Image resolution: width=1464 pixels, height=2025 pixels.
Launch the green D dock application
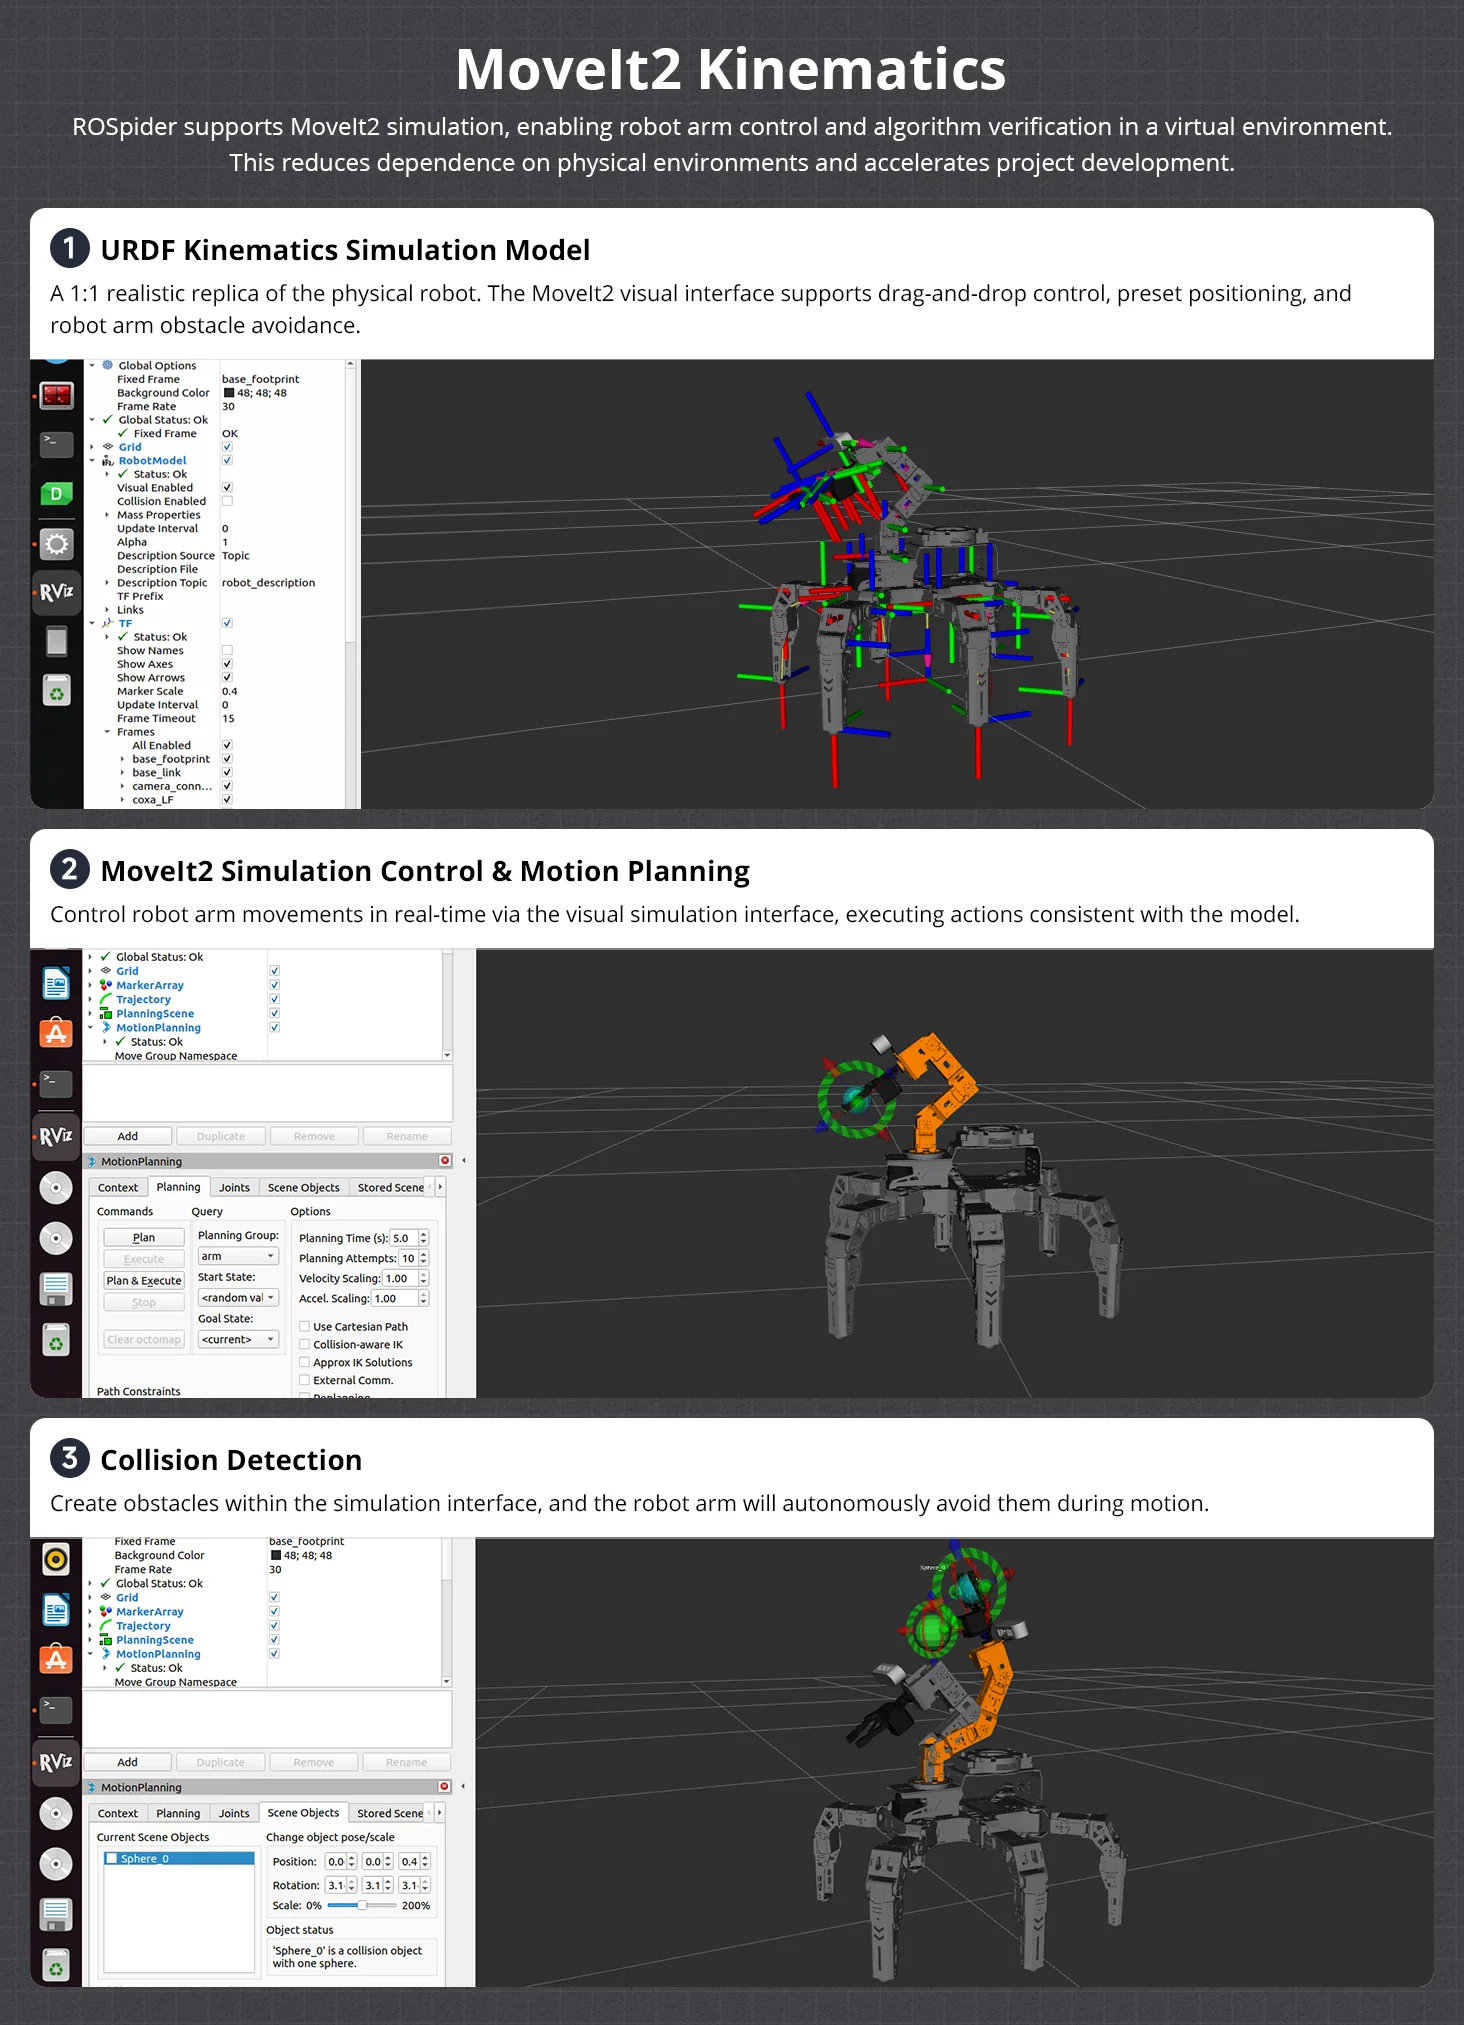(56, 493)
